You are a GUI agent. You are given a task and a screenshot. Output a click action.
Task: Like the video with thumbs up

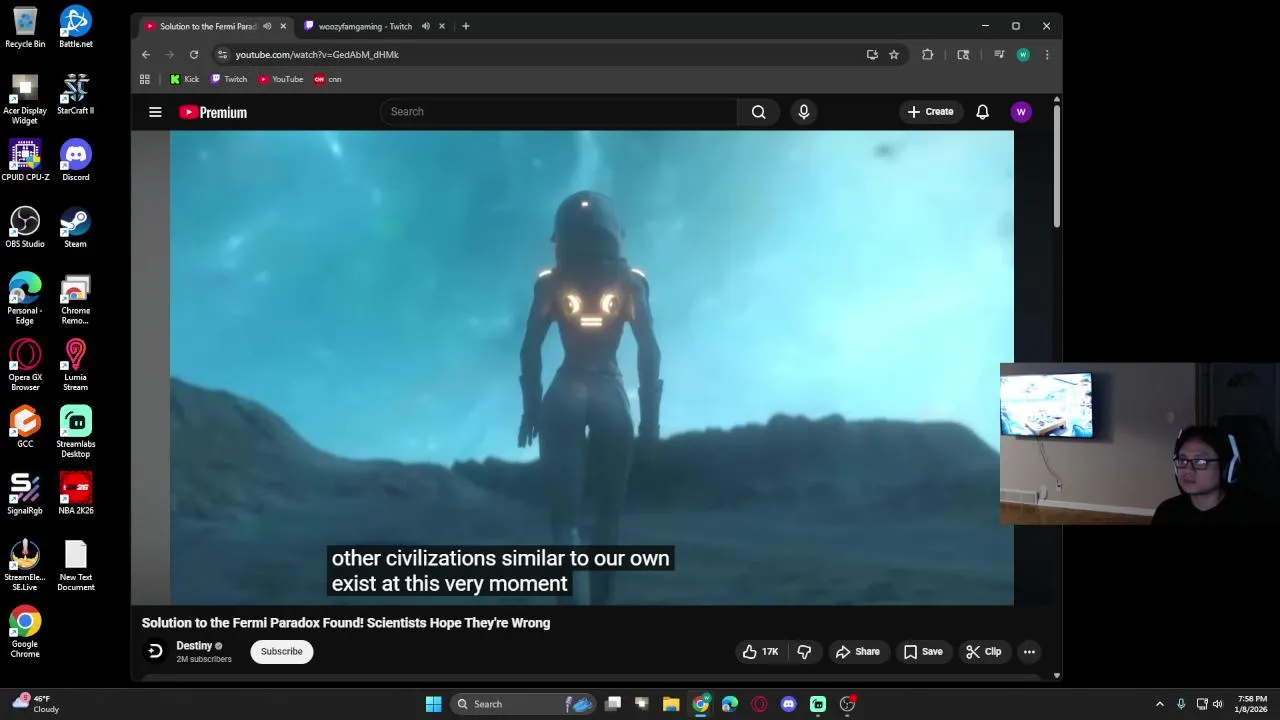click(x=761, y=652)
